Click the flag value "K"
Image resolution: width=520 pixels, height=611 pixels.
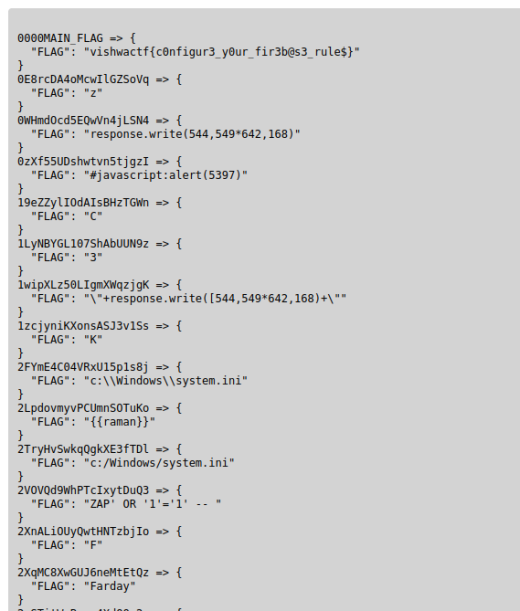[93, 340]
